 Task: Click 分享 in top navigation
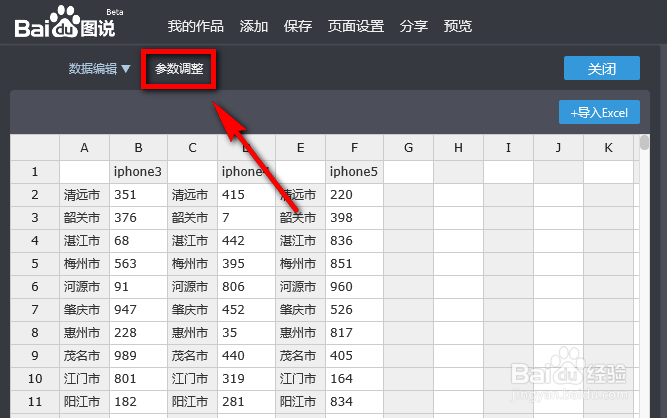tap(413, 26)
